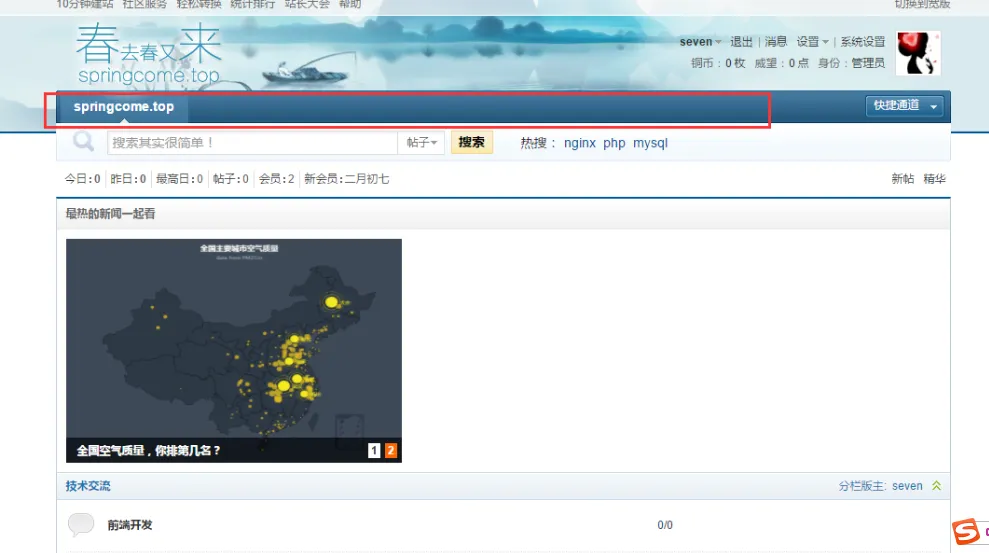The image size is (989, 553).
Task: Click the 昨日:0 statistic
Action: (x=128, y=179)
